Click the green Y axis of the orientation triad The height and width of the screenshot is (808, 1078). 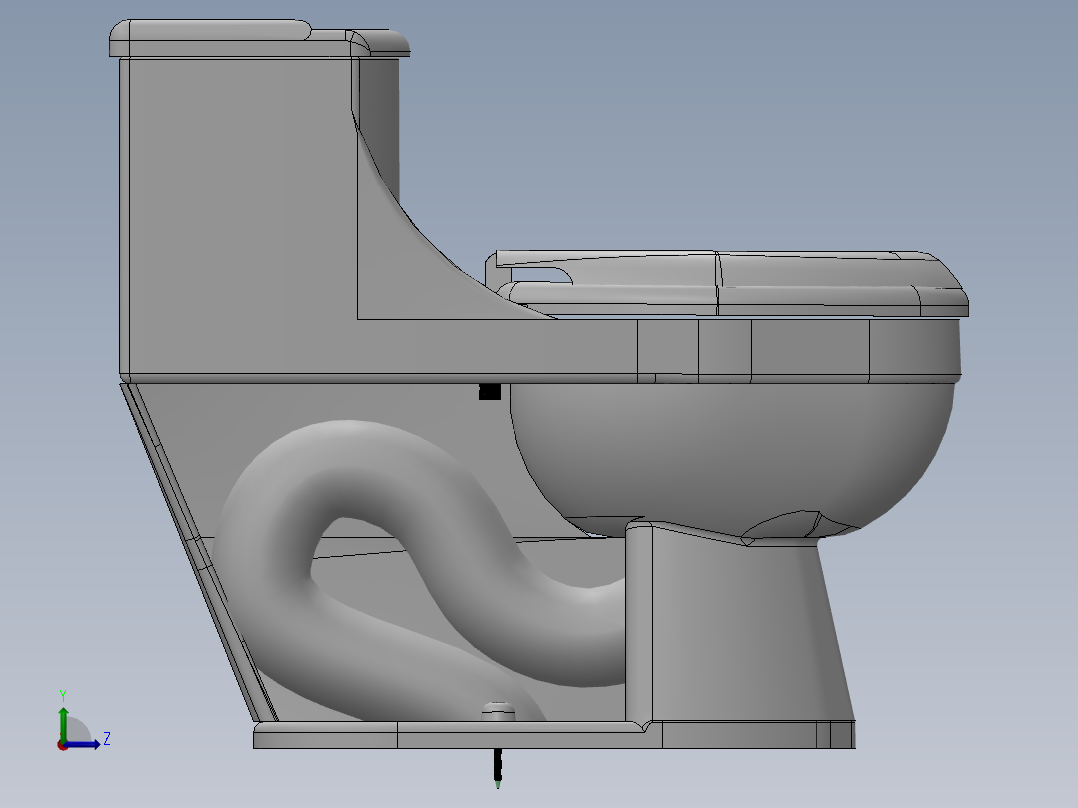coord(63,723)
